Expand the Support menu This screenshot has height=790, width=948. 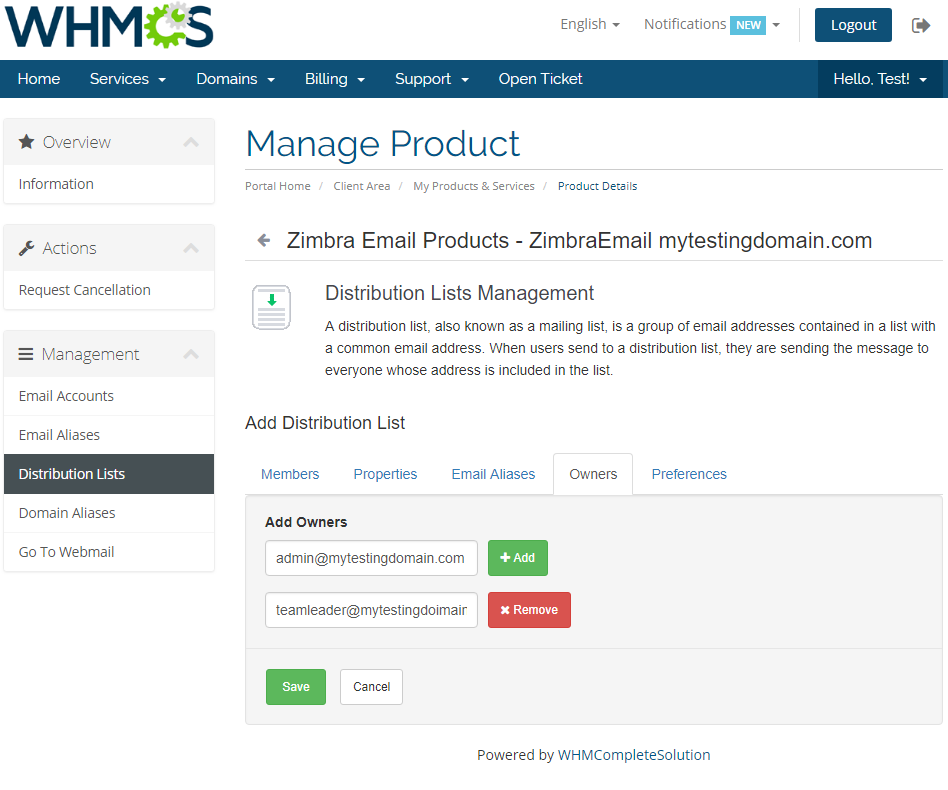click(x=432, y=79)
